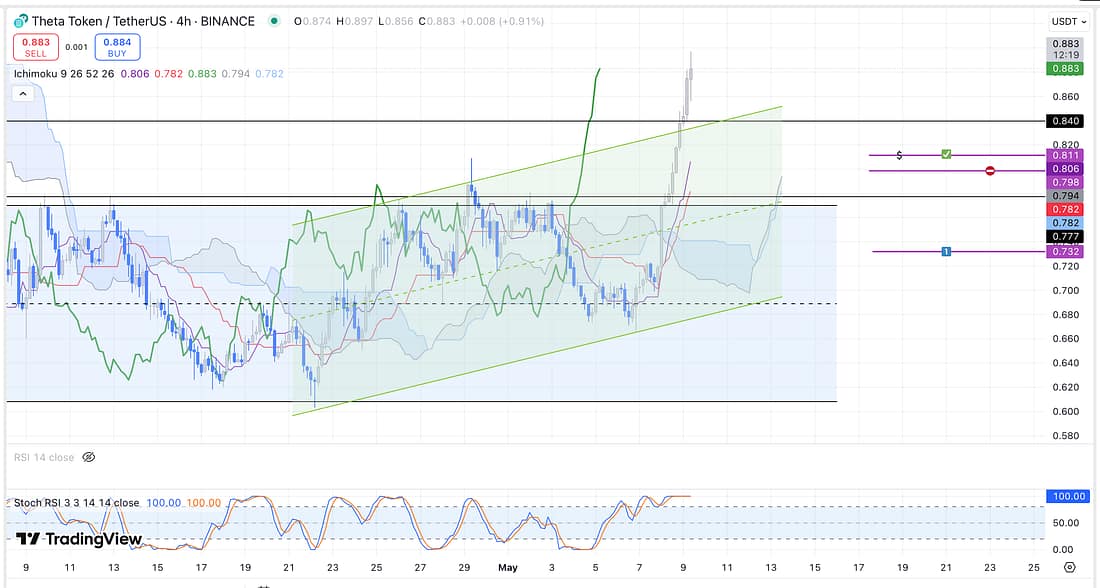
Task: Click the black 0.840 price line label
Action: (x=1065, y=121)
